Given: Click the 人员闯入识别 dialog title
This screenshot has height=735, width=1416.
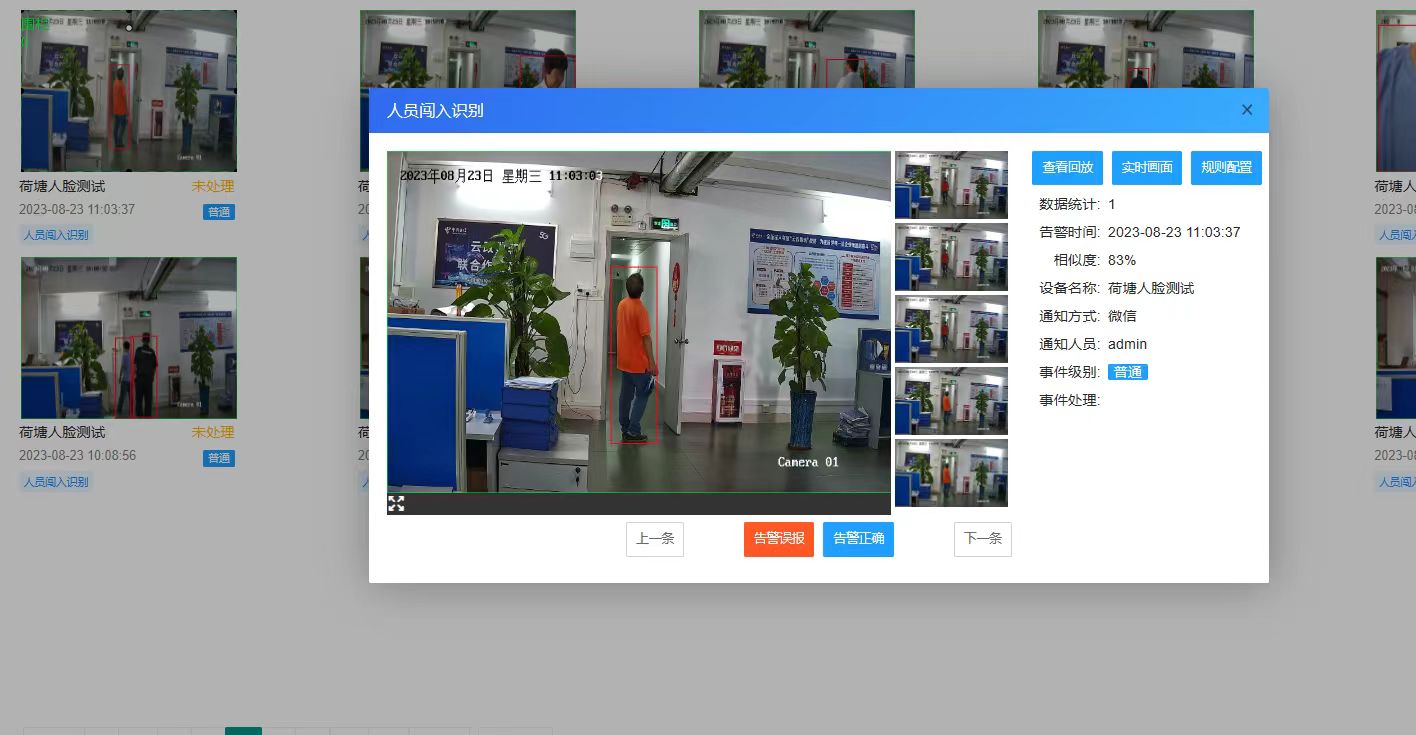Looking at the screenshot, I should pyautogui.click(x=435, y=111).
